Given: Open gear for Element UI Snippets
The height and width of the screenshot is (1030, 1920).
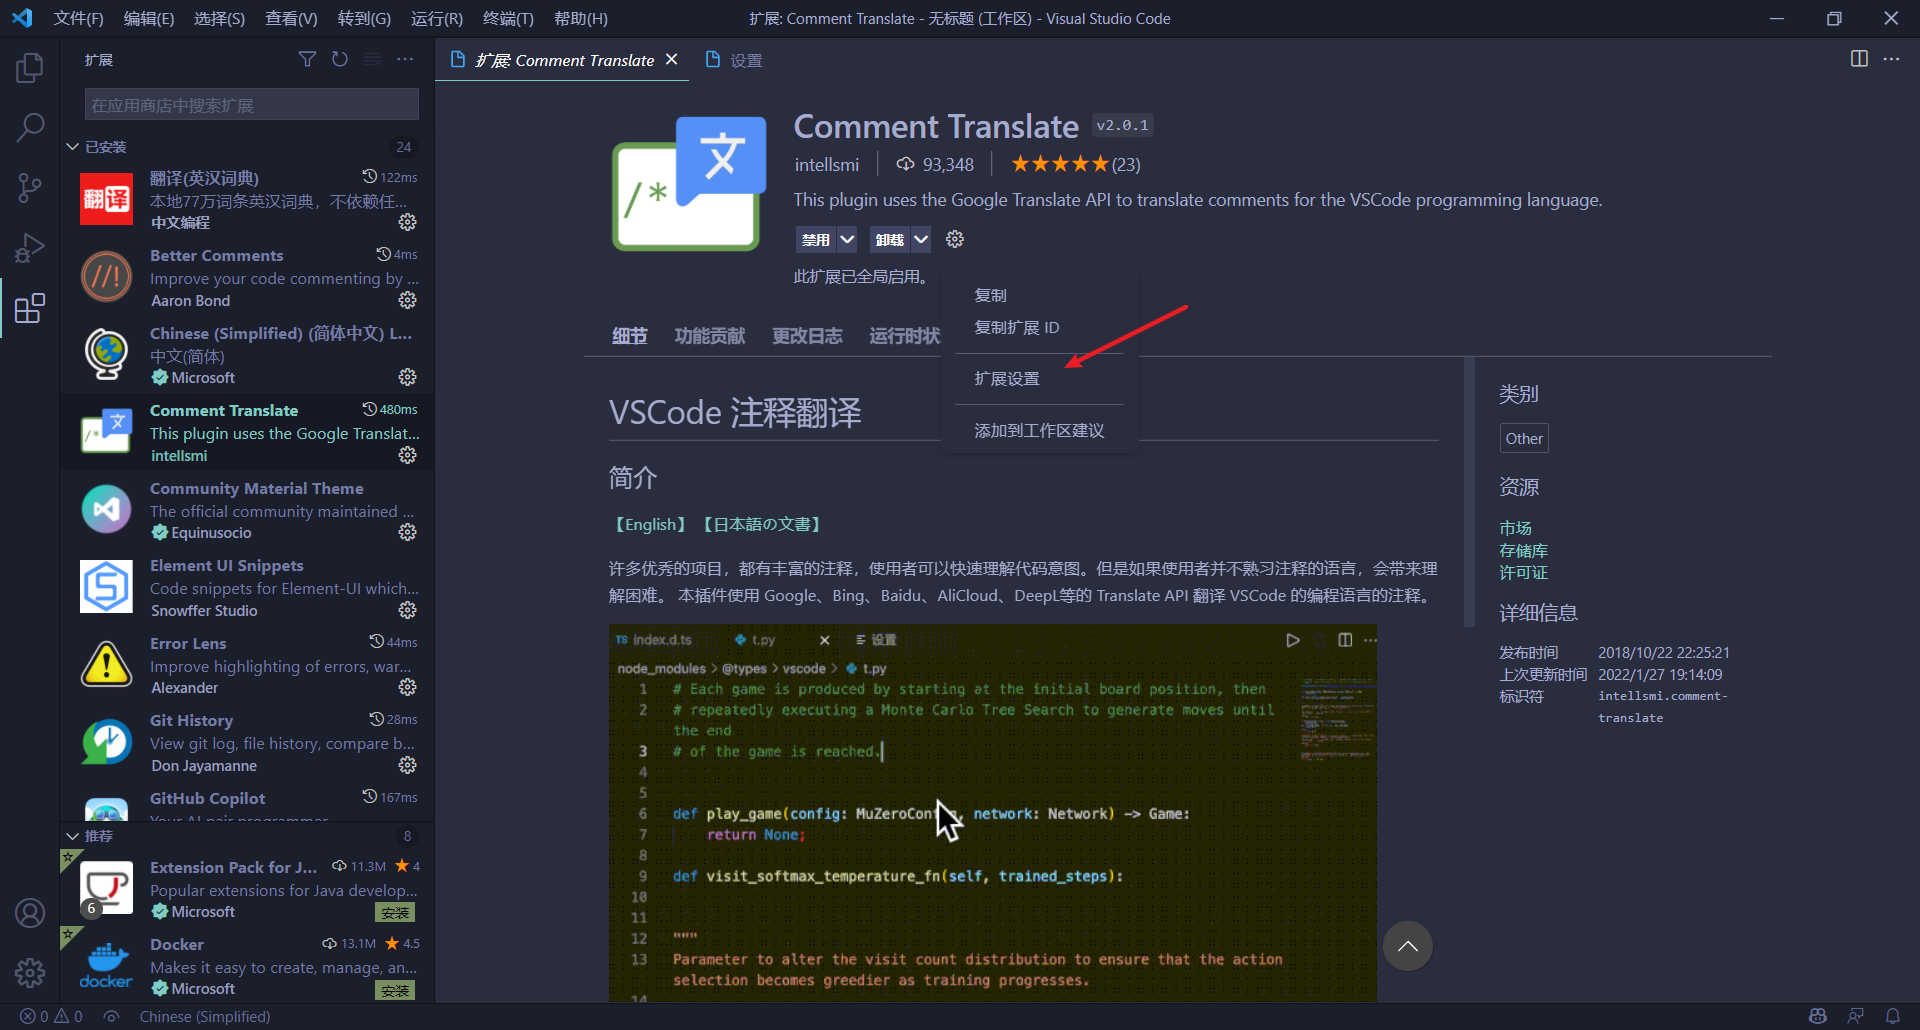Looking at the screenshot, I should coord(407,610).
